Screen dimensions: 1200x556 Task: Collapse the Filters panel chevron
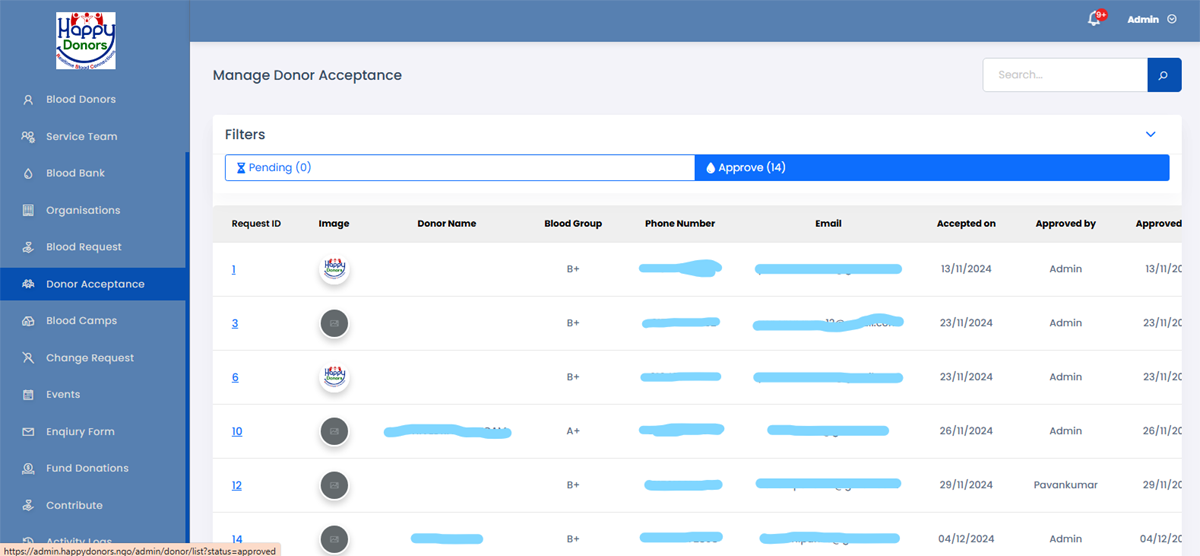(x=1150, y=134)
